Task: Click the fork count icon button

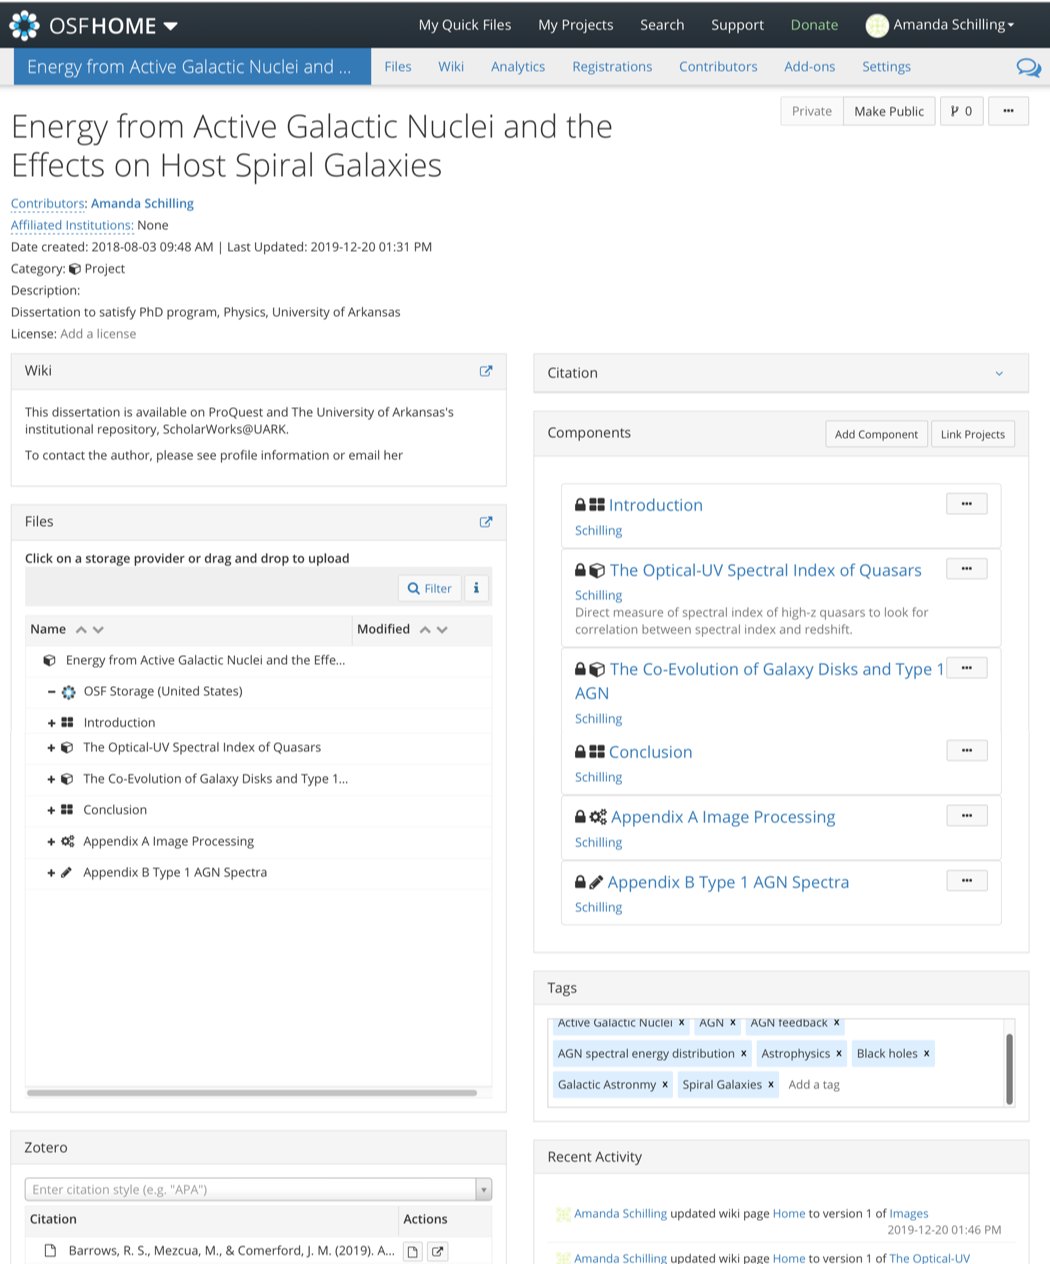Action: [x=961, y=111]
